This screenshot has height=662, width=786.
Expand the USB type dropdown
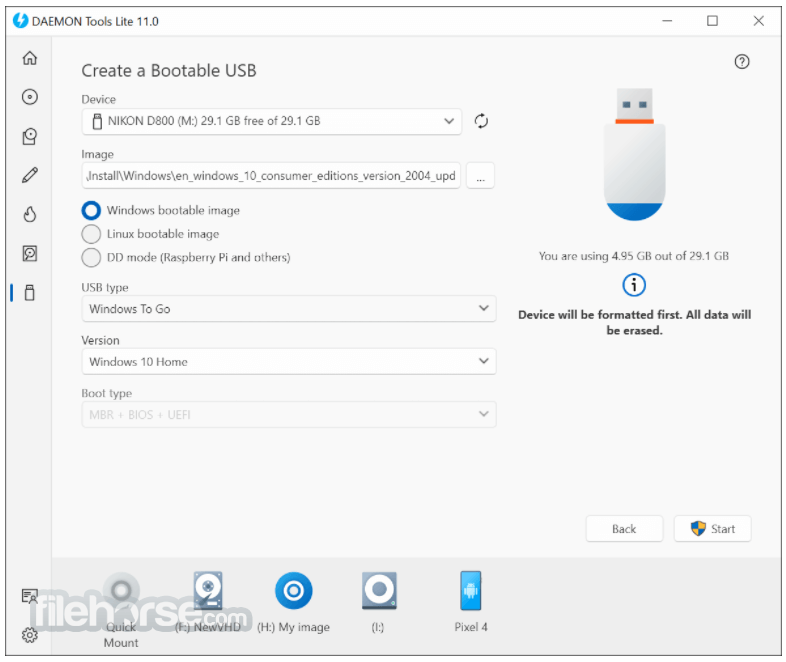289,309
